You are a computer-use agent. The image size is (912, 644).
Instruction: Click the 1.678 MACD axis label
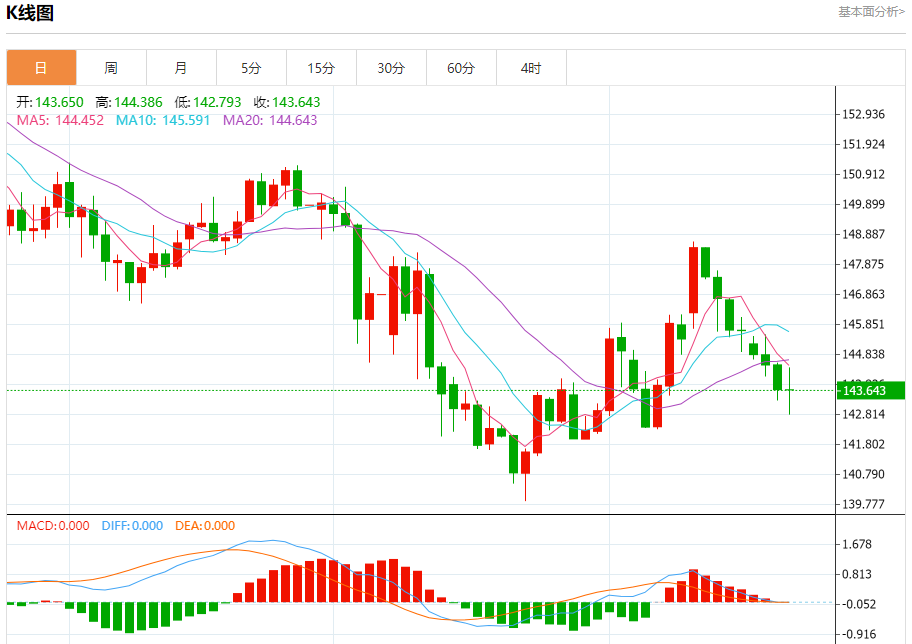click(857, 545)
